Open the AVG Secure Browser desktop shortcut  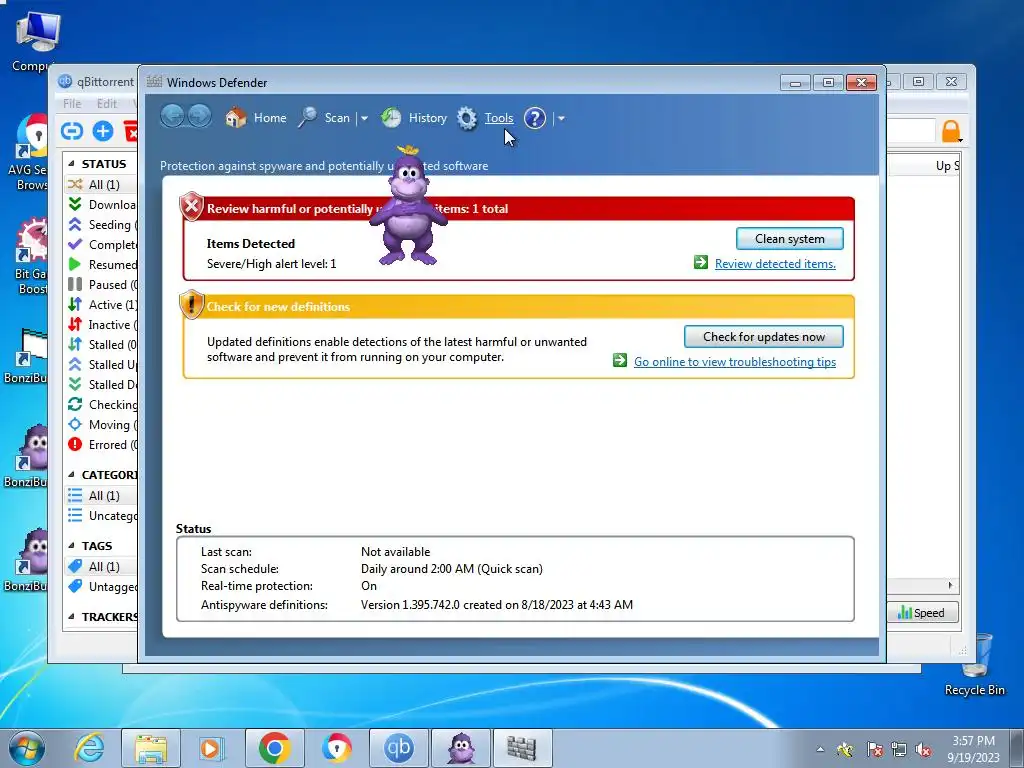27,153
